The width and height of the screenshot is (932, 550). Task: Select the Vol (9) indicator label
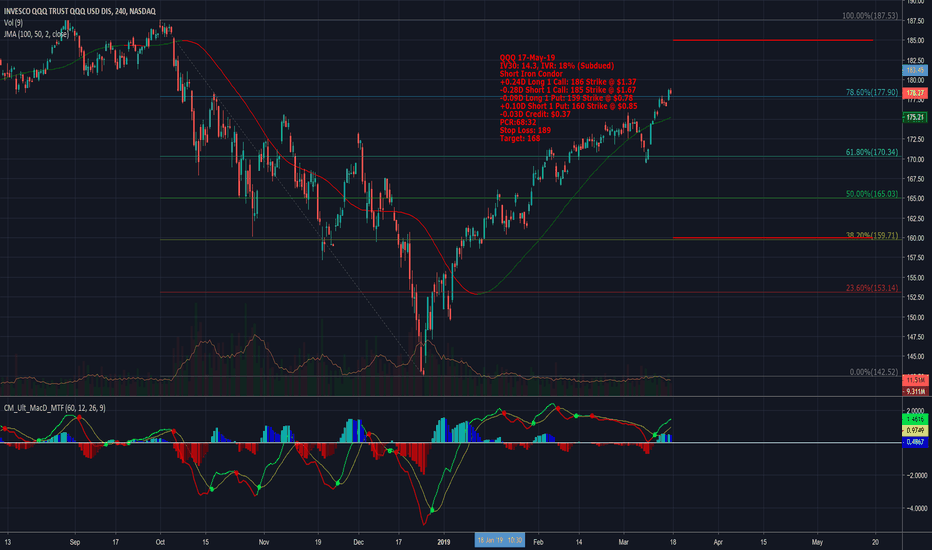pyautogui.click(x=13, y=23)
